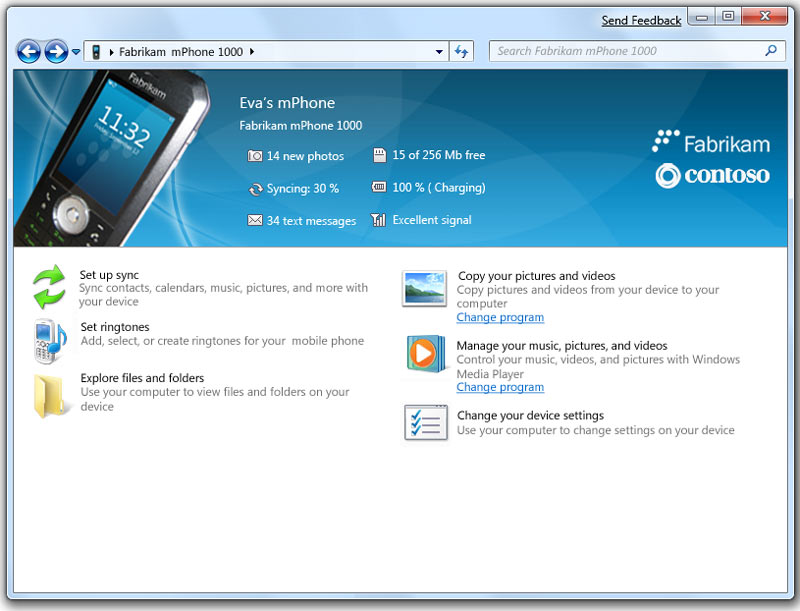This screenshot has height=611, width=800.
Task: Expand the arrow before Fabrikam mPhone 1000
Action: point(111,52)
